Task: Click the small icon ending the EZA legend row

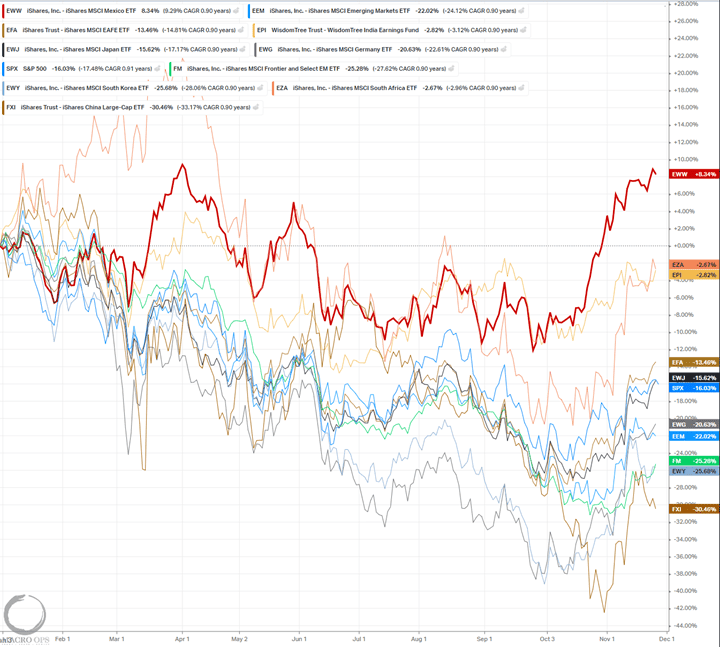Action: coord(522,88)
